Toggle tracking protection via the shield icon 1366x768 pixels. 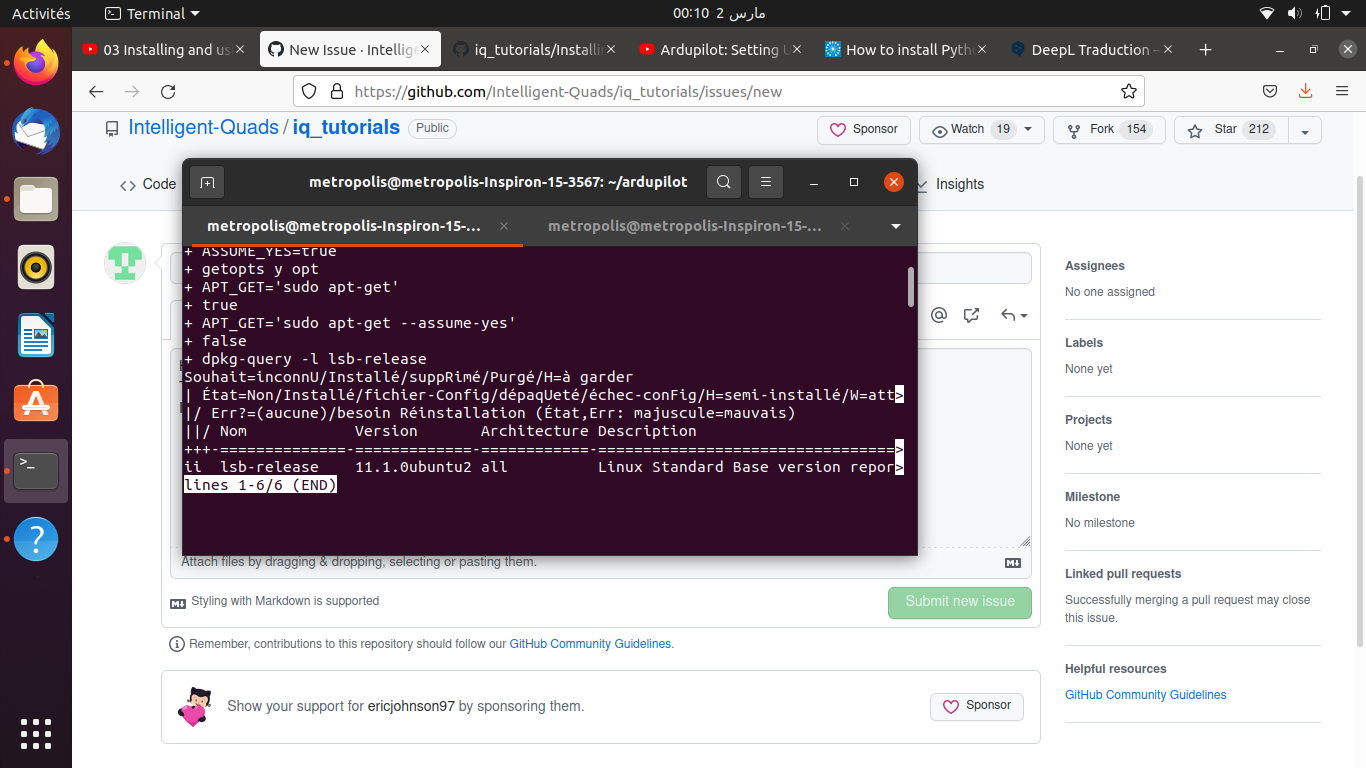tap(309, 90)
